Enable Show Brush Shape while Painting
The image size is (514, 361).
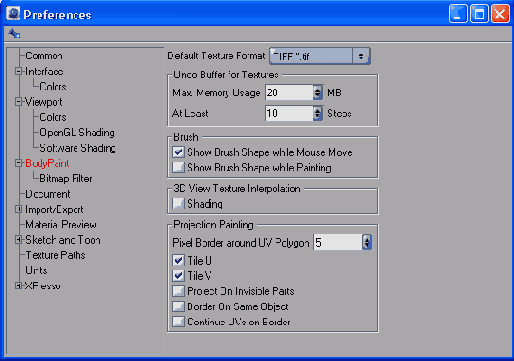click(178, 167)
